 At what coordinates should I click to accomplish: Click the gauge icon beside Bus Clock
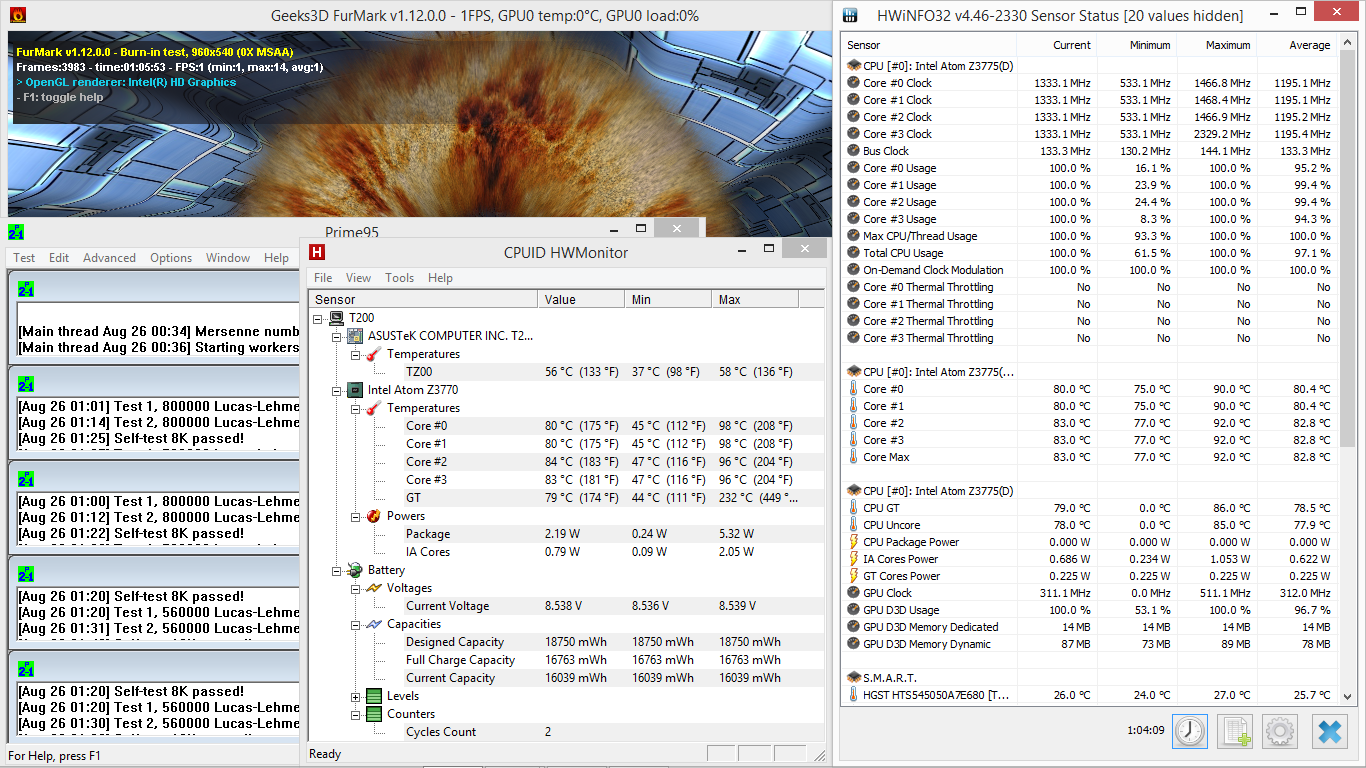click(x=854, y=151)
